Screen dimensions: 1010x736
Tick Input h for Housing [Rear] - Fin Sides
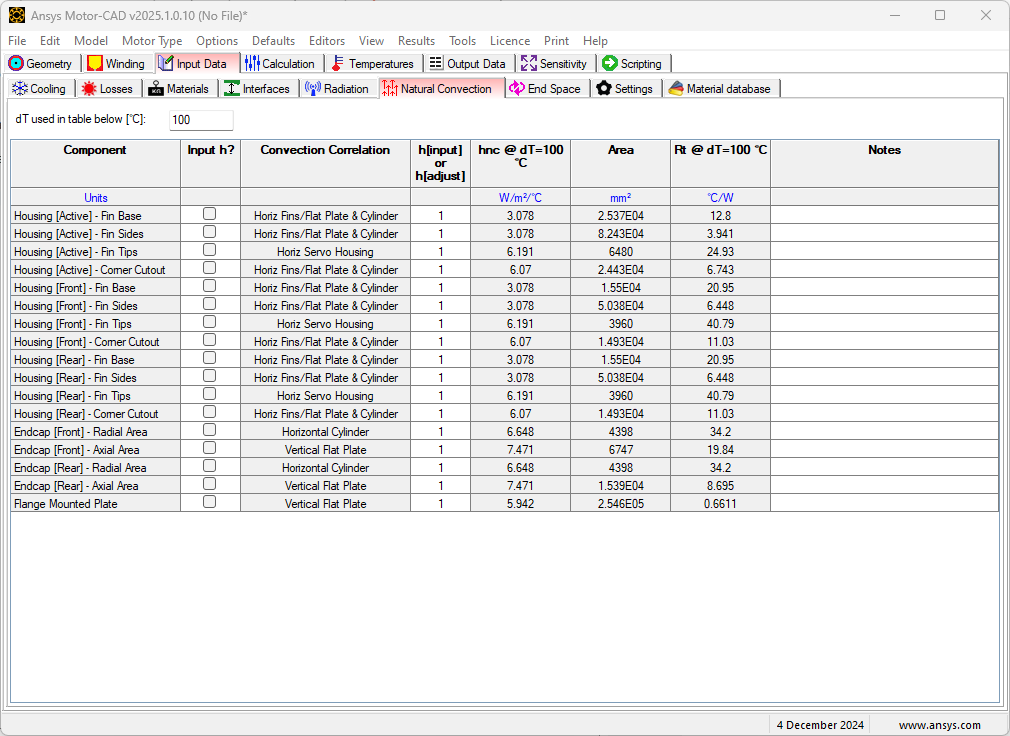pos(209,376)
